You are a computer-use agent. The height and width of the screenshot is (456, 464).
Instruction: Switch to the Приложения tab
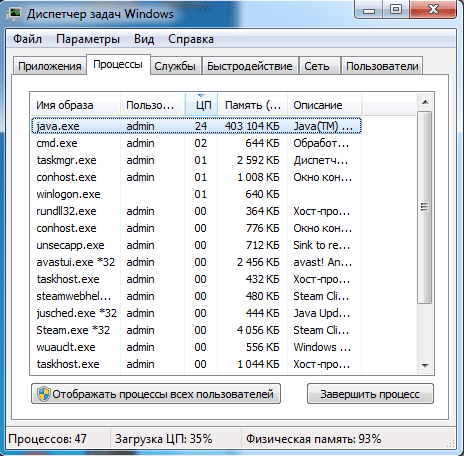pyautogui.click(x=50, y=66)
